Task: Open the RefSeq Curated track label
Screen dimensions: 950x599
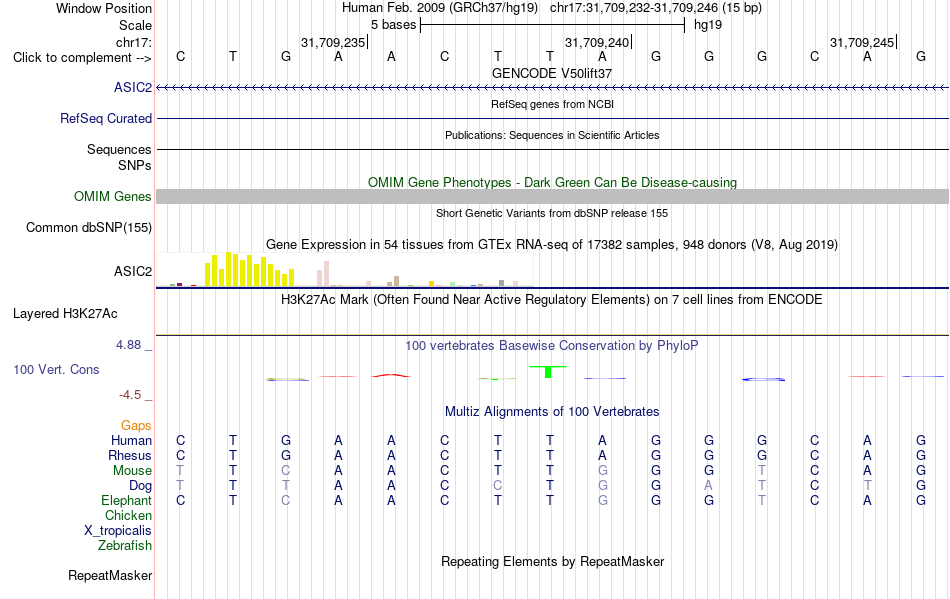Action: coord(106,119)
